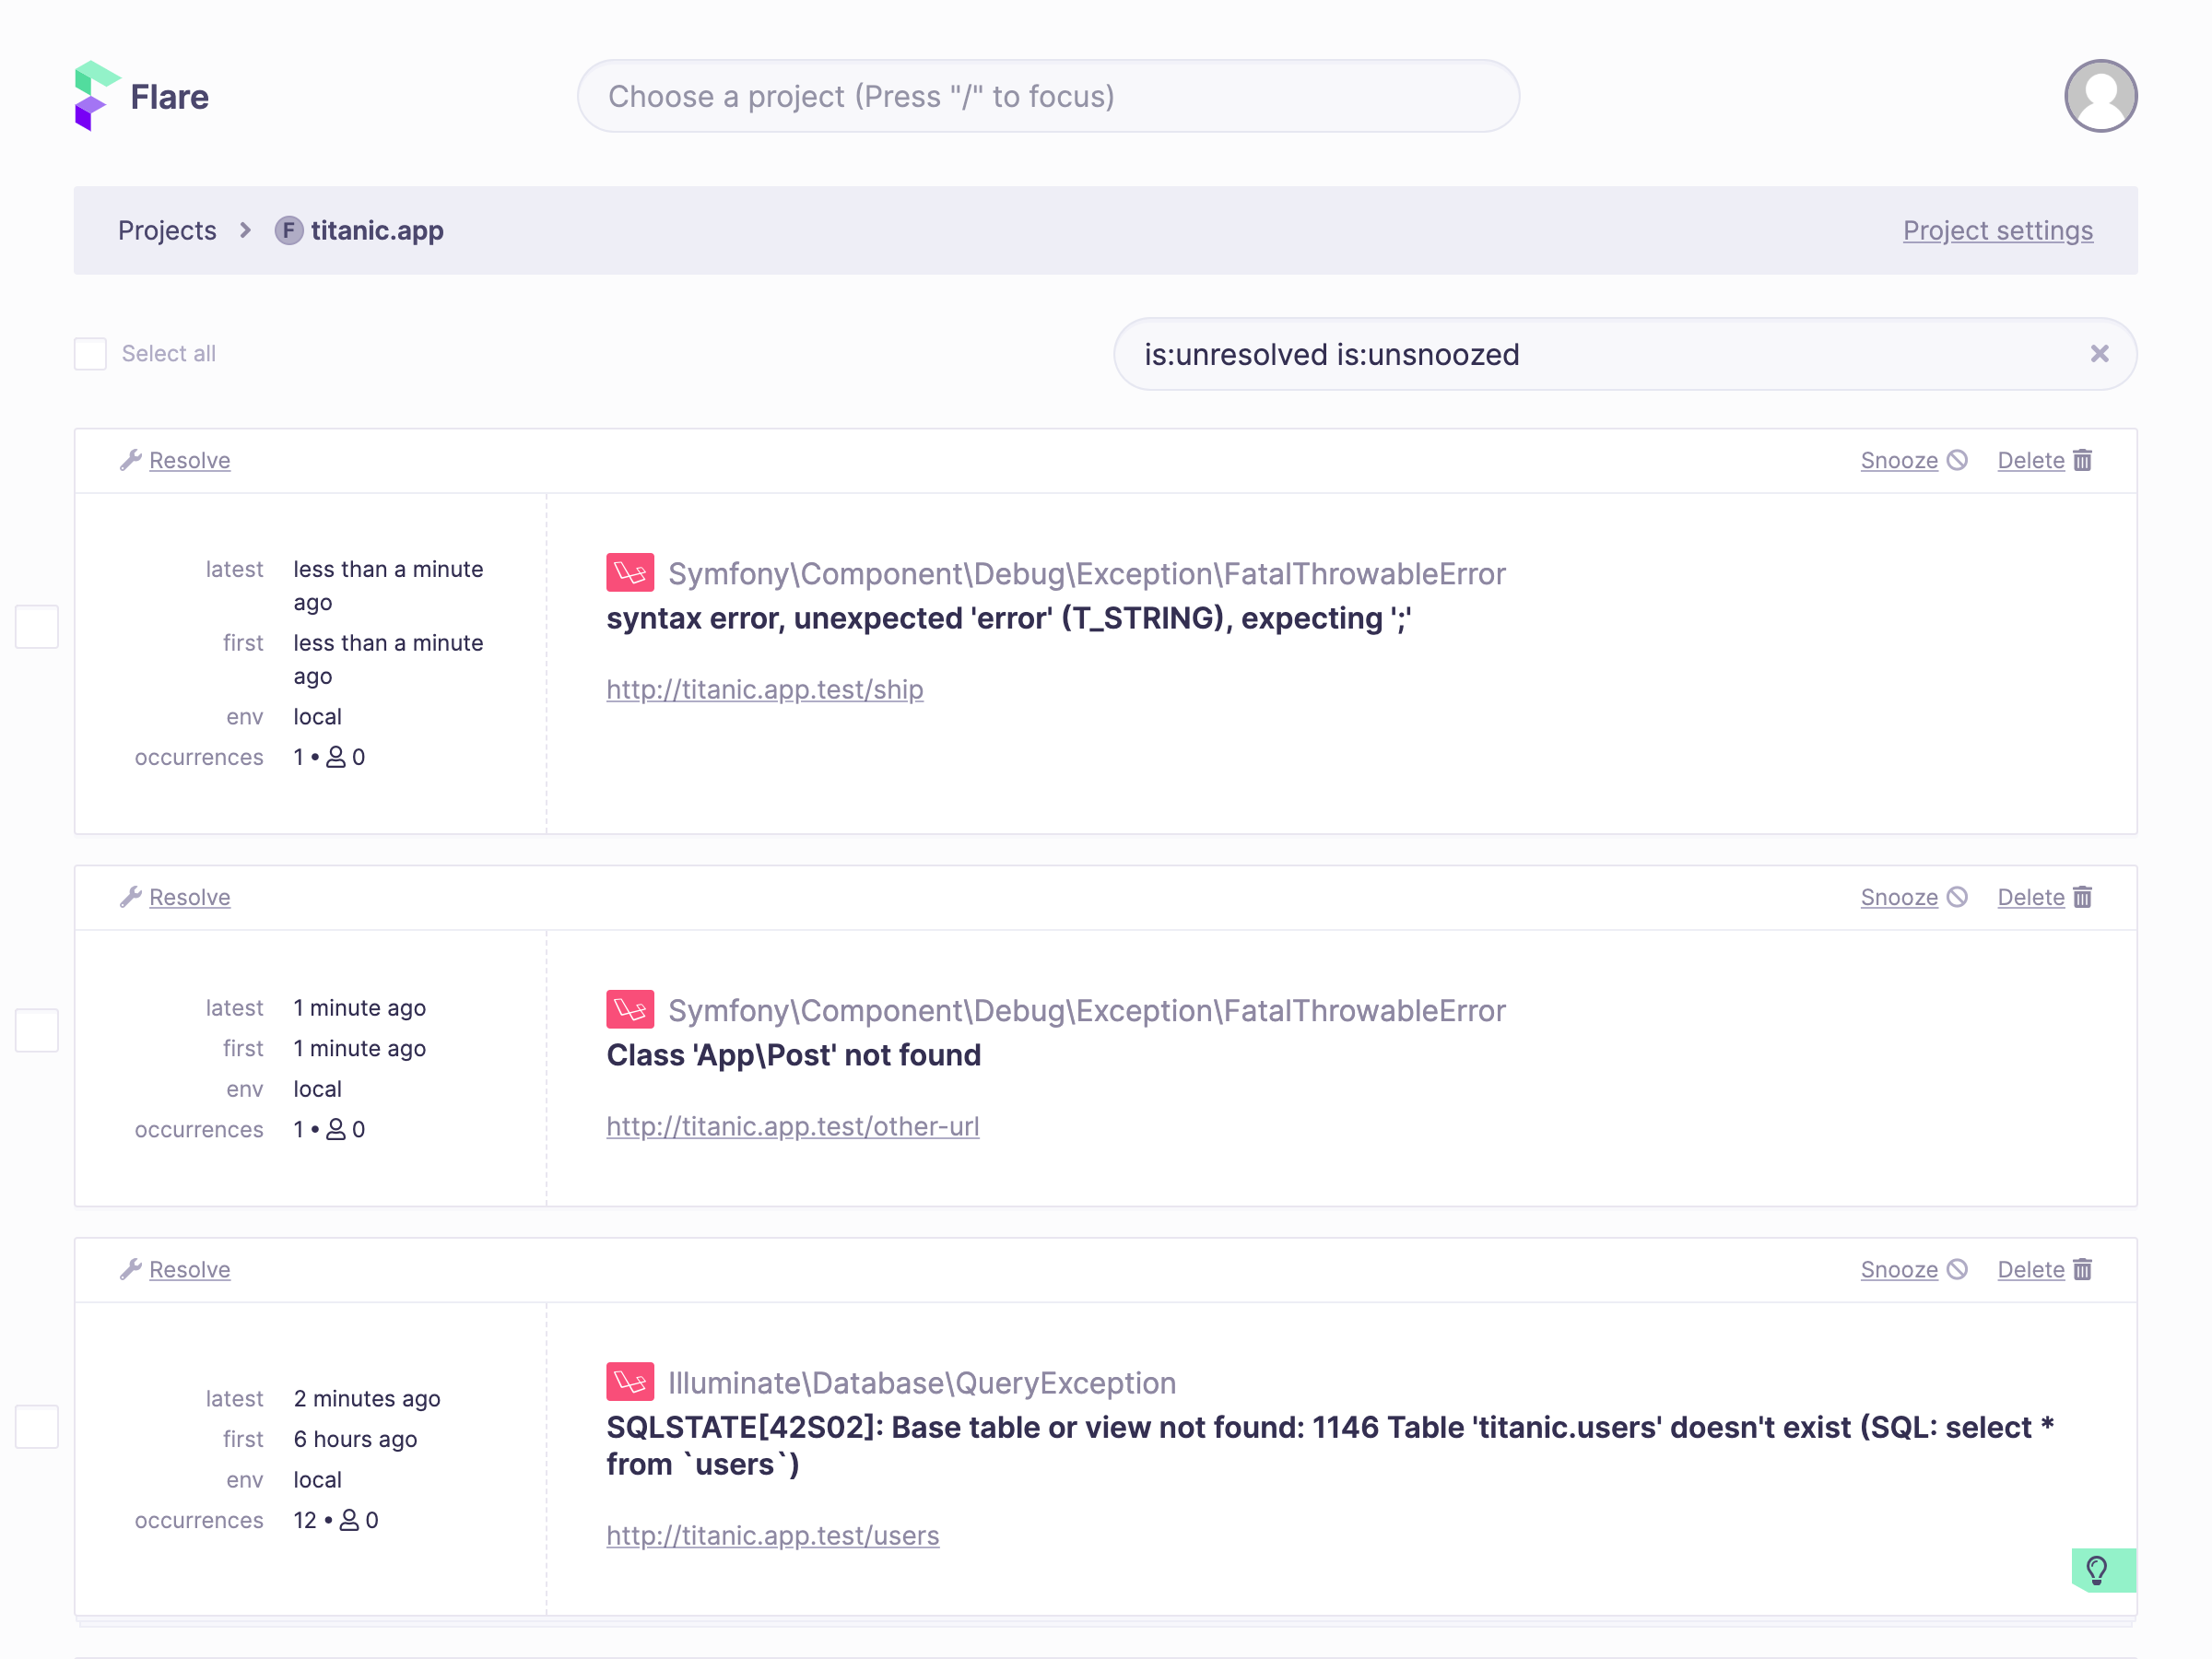The width and height of the screenshot is (2212, 1659).
Task: Check the box for the Class 'App\Post' row
Action: (x=37, y=1030)
